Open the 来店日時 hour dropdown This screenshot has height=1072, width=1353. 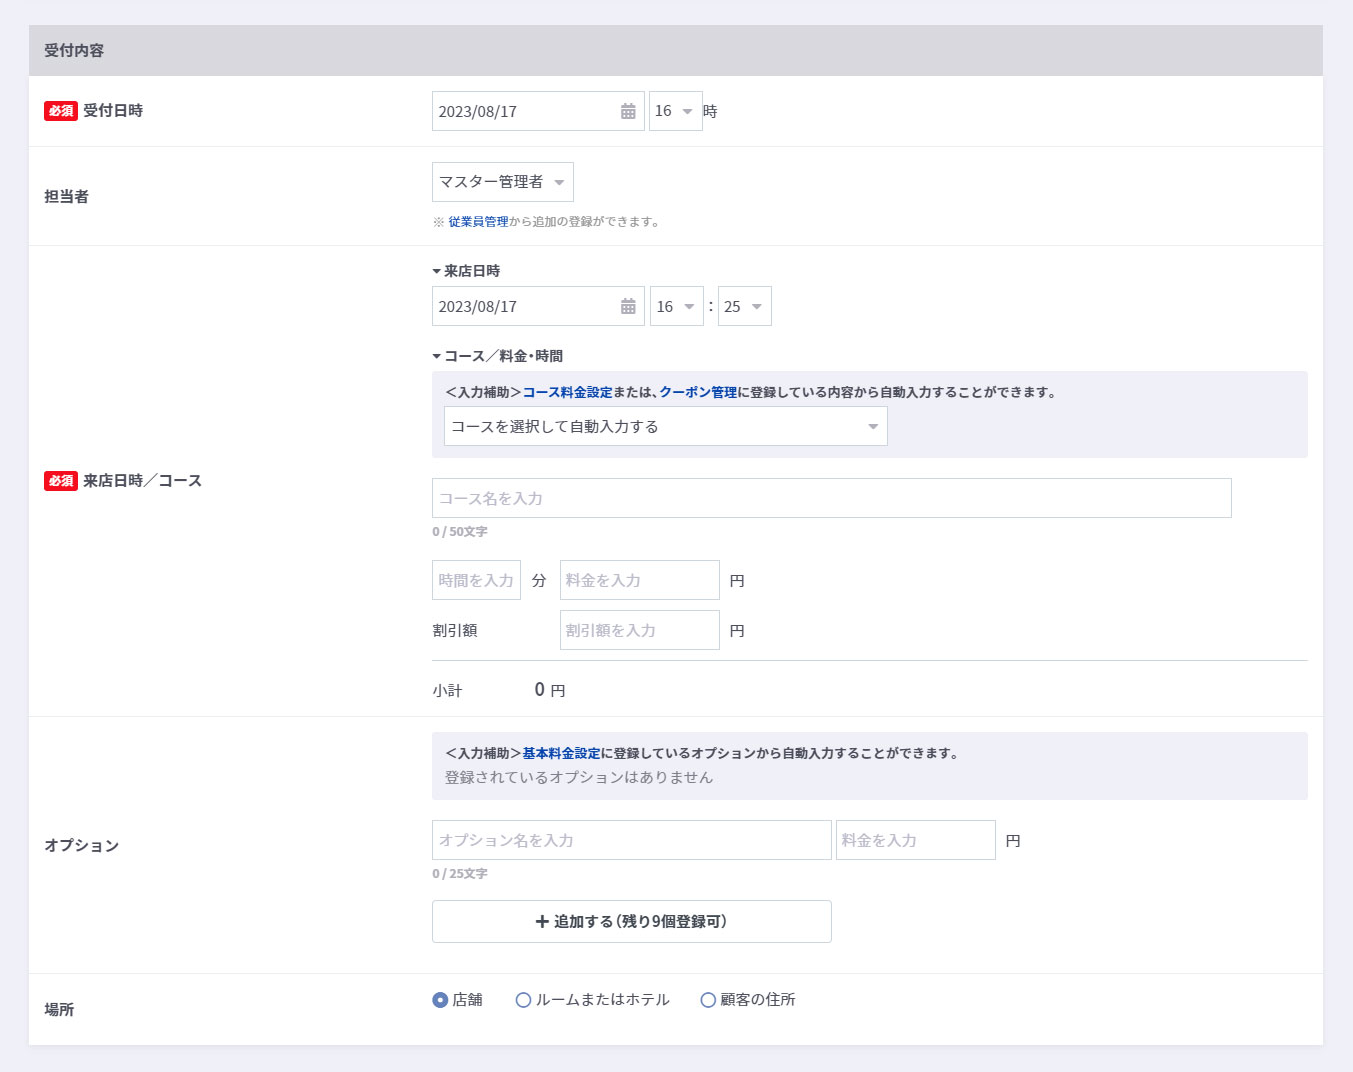click(676, 307)
